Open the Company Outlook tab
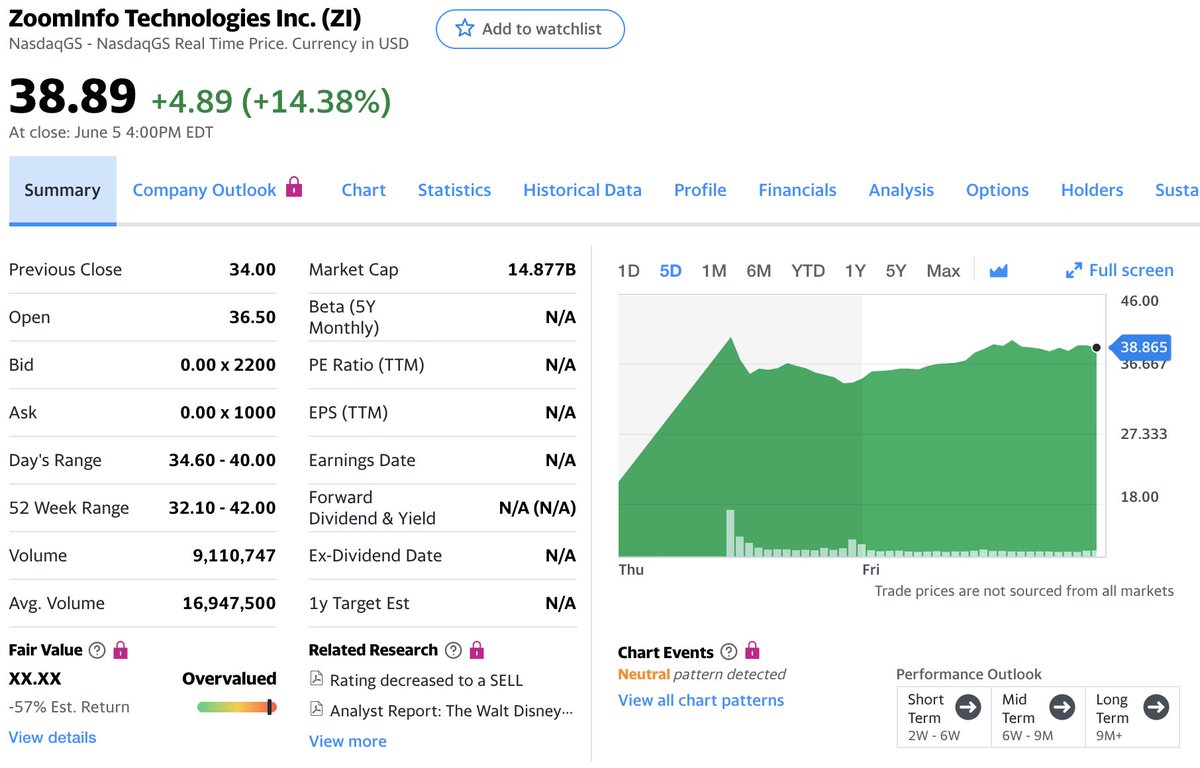Image resolution: width=1200 pixels, height=768 pixels. click(204, 190)
